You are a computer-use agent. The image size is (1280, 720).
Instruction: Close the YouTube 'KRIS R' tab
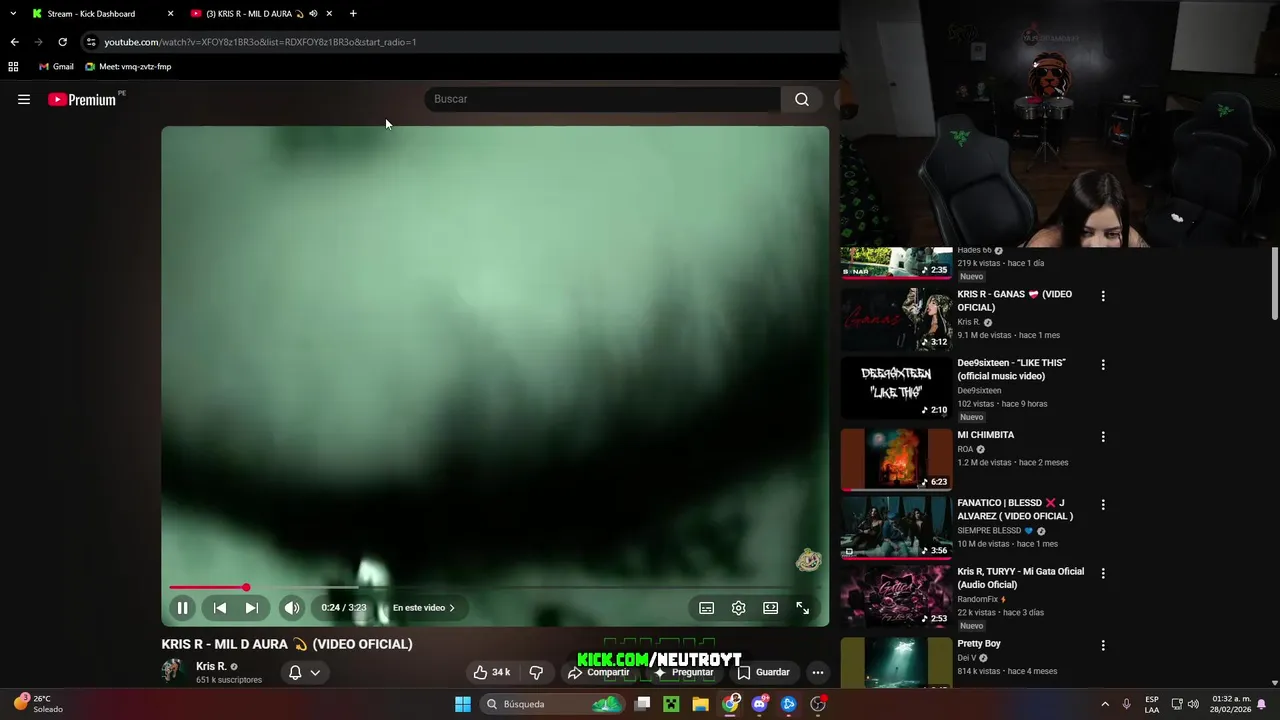[329, 14]
